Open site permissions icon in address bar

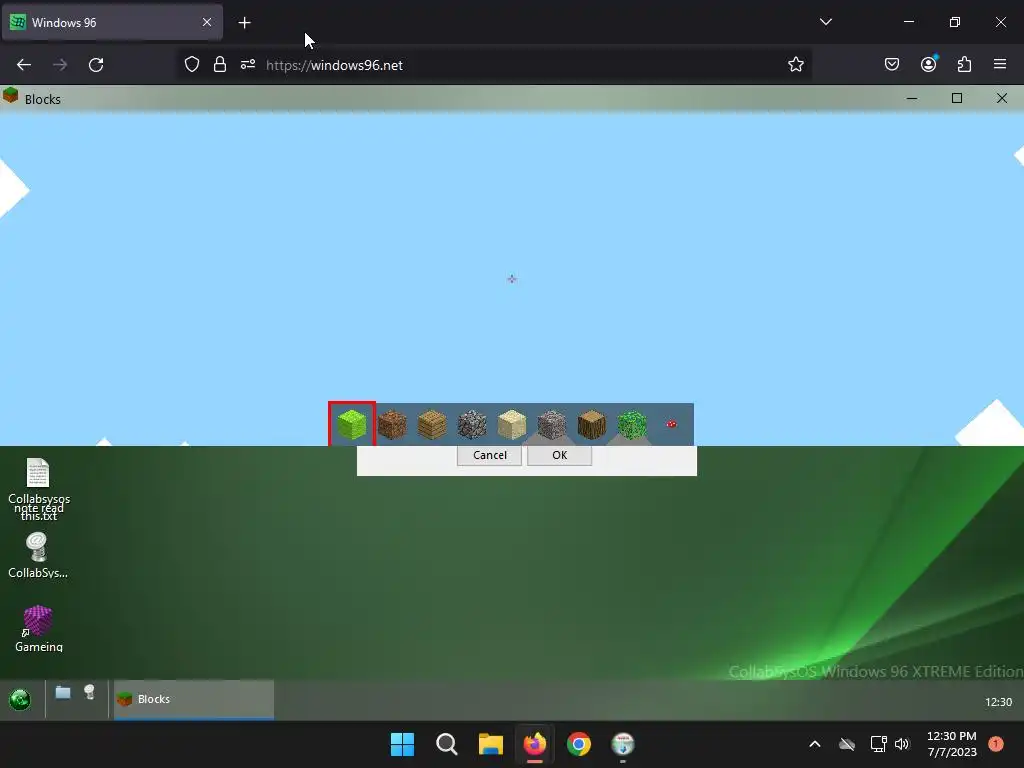pyautogui.click(x=248, y=65)
